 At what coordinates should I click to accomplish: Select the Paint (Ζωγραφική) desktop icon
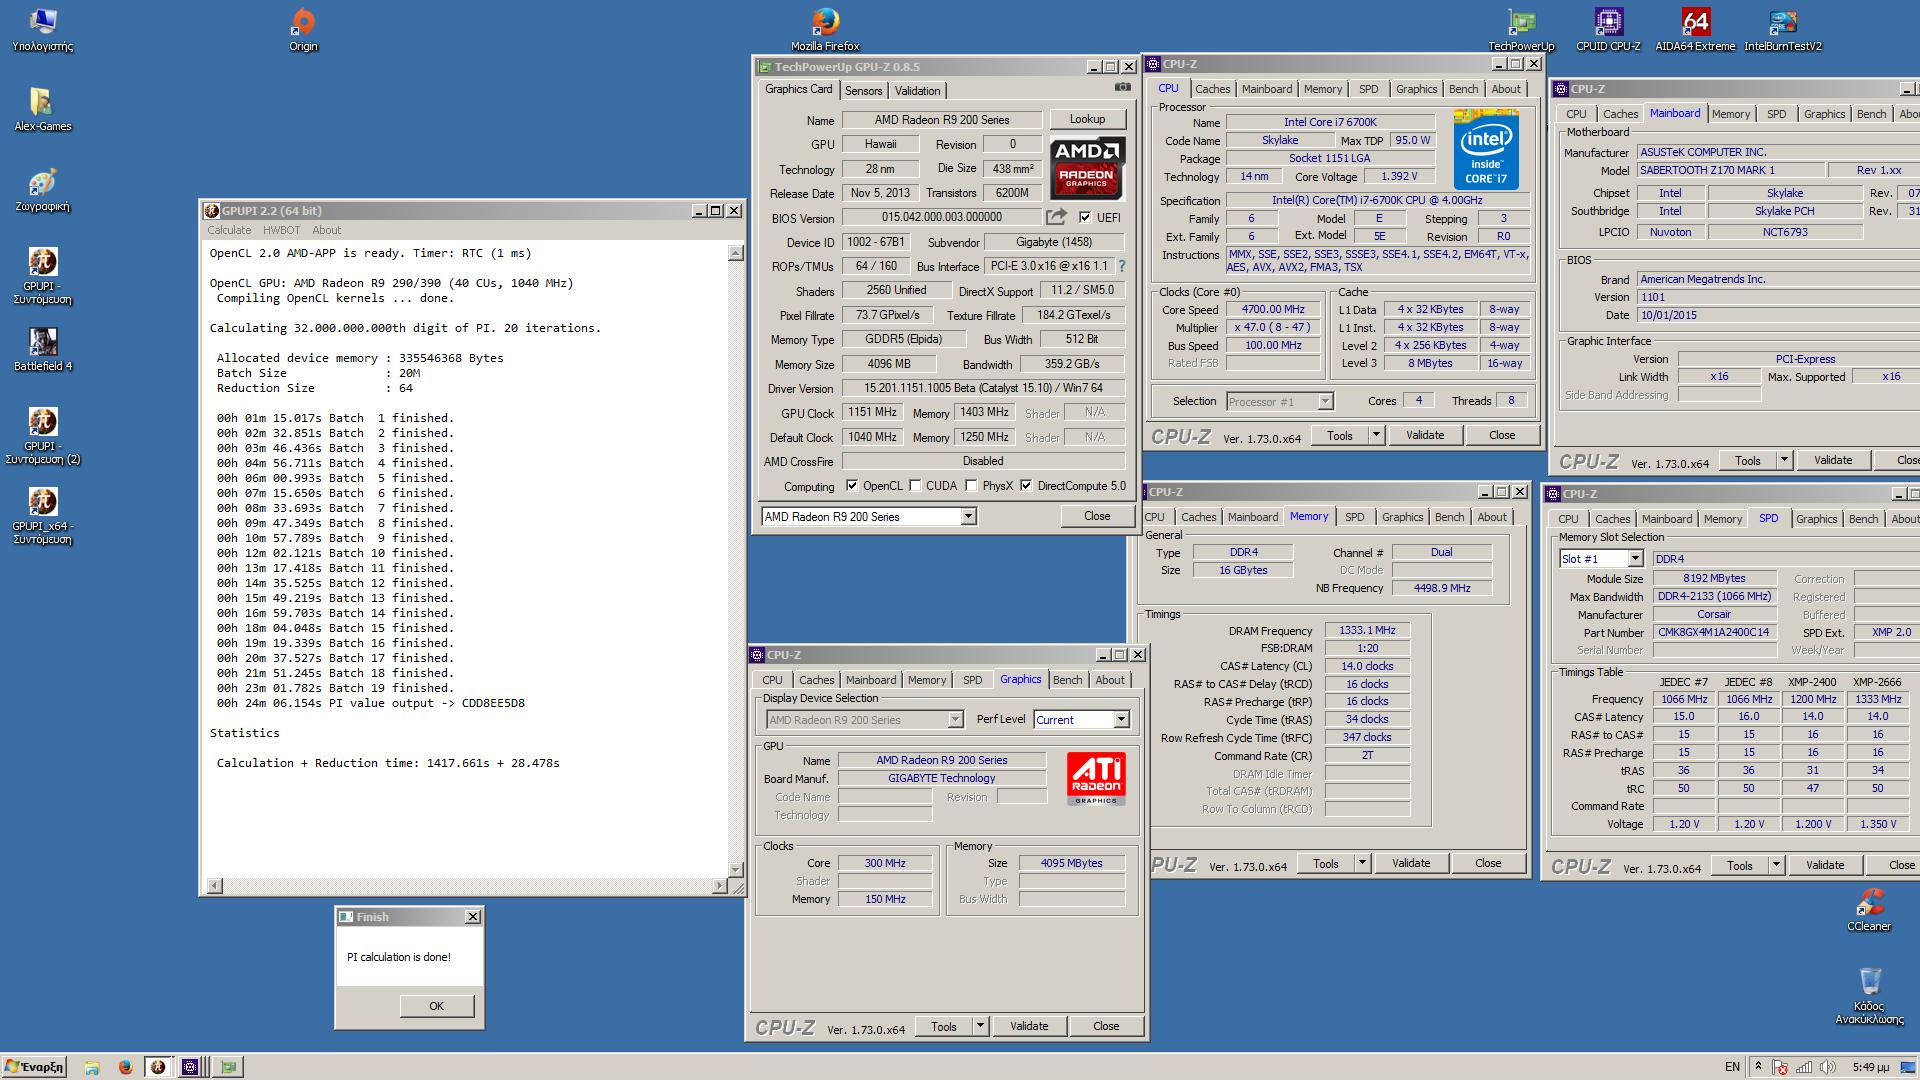42,188
